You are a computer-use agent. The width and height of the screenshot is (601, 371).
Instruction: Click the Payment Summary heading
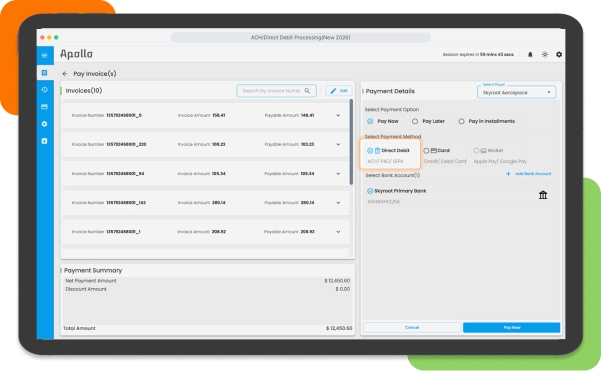point(93,271)
